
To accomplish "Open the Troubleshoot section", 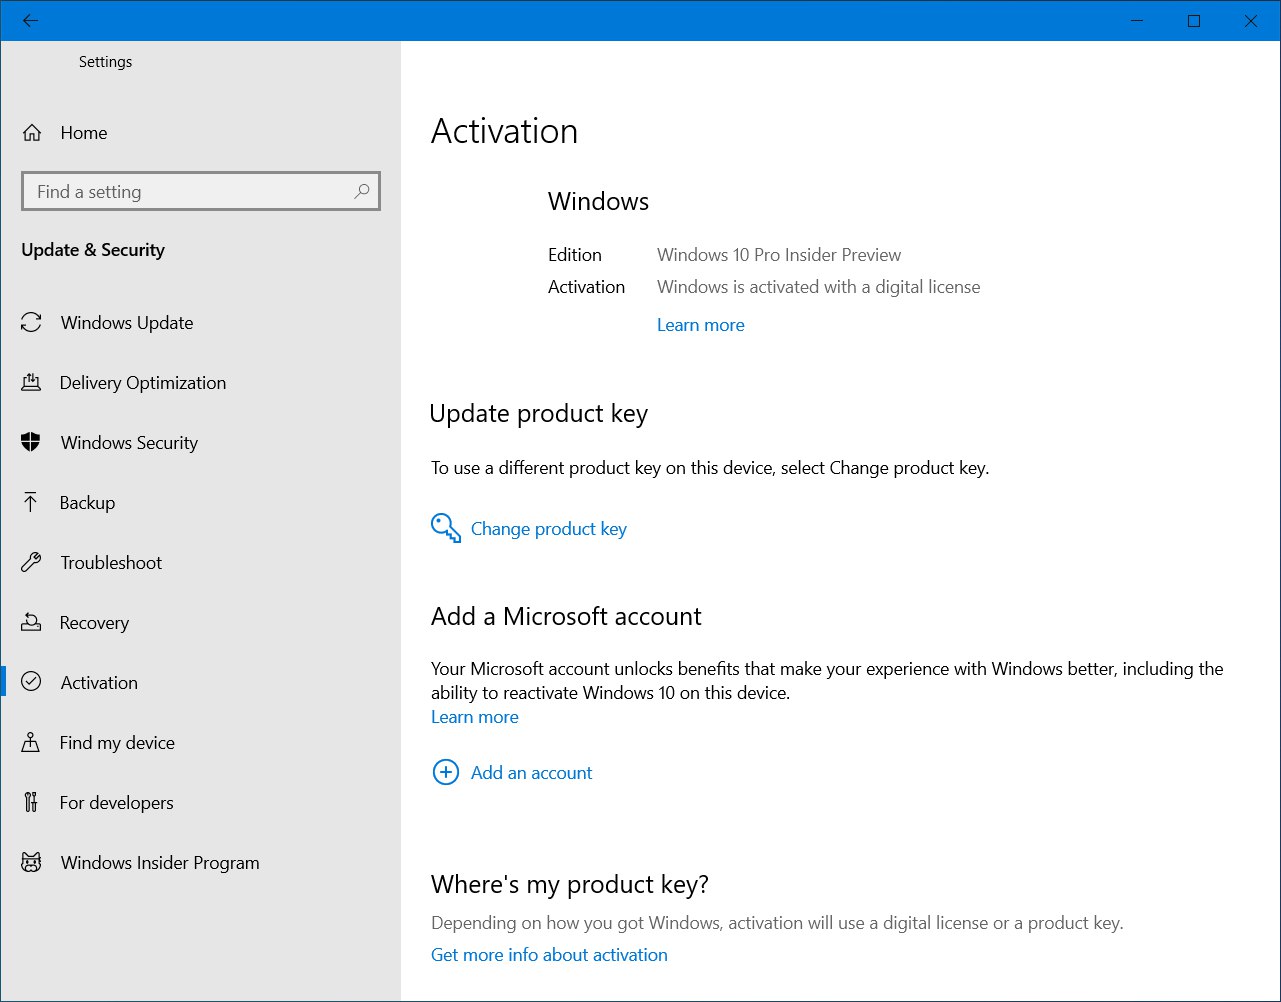I will pyautogui.click(x=200, y=562).
